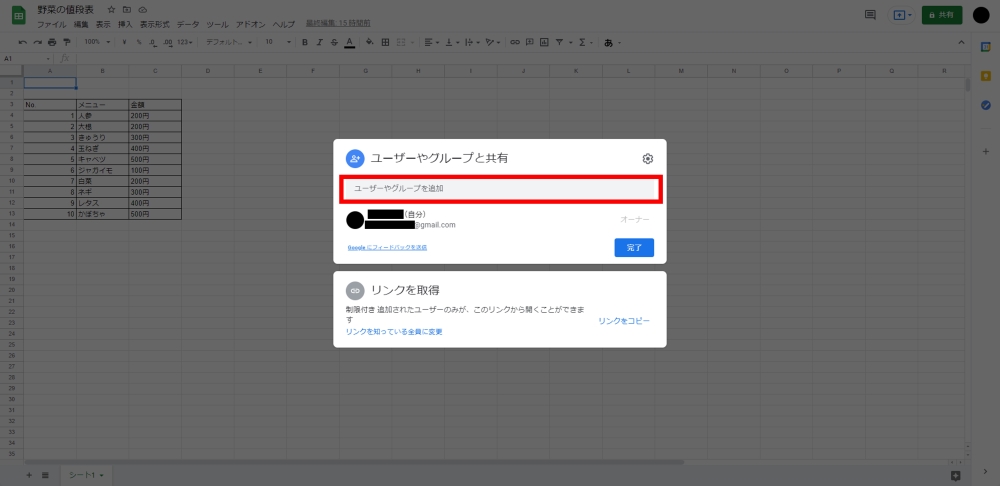Viewport: 1000px width, 486px height.
Task: Click Google にフィードバックを送信 link
Action: click(387, 247)
